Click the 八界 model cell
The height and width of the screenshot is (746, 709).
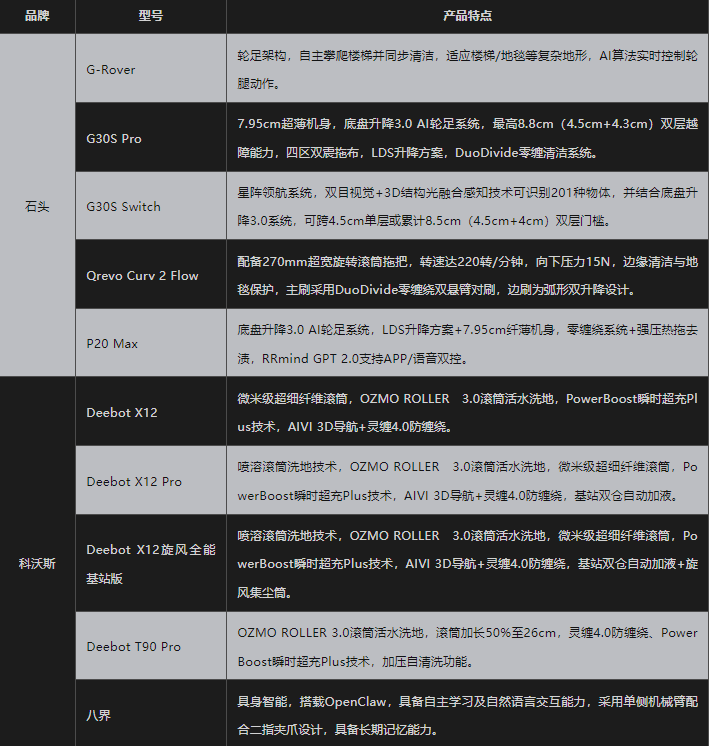[x=99, y=714]
